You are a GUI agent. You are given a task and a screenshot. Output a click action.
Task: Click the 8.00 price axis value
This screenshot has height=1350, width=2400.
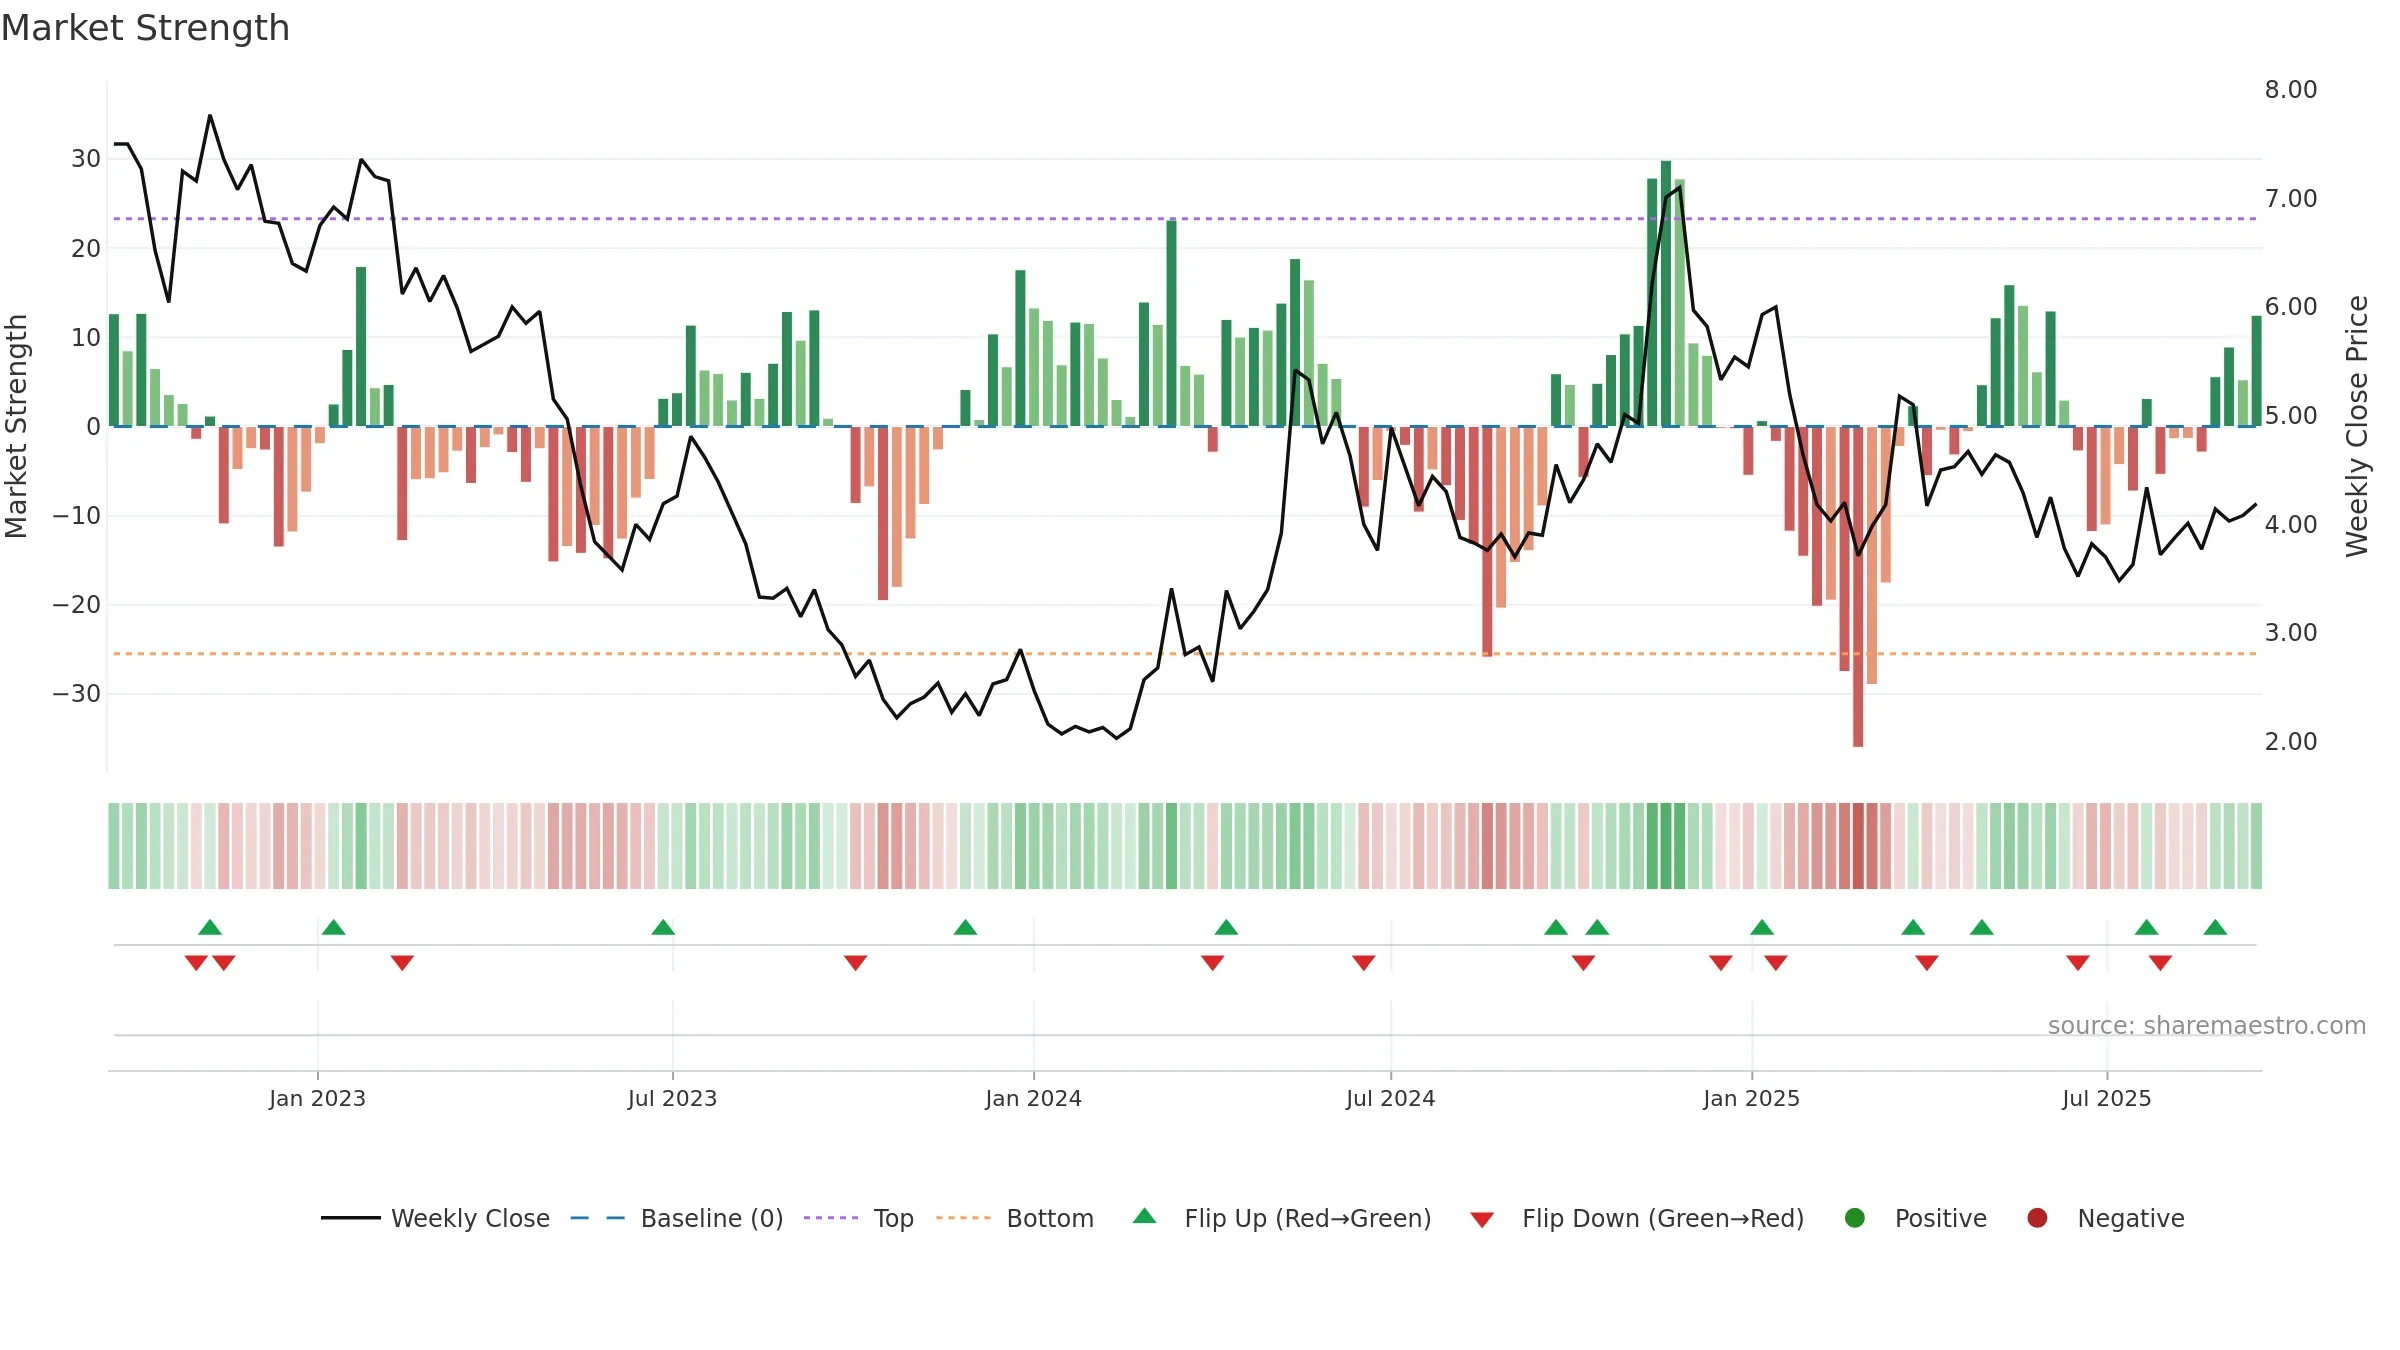point(2291,90)
